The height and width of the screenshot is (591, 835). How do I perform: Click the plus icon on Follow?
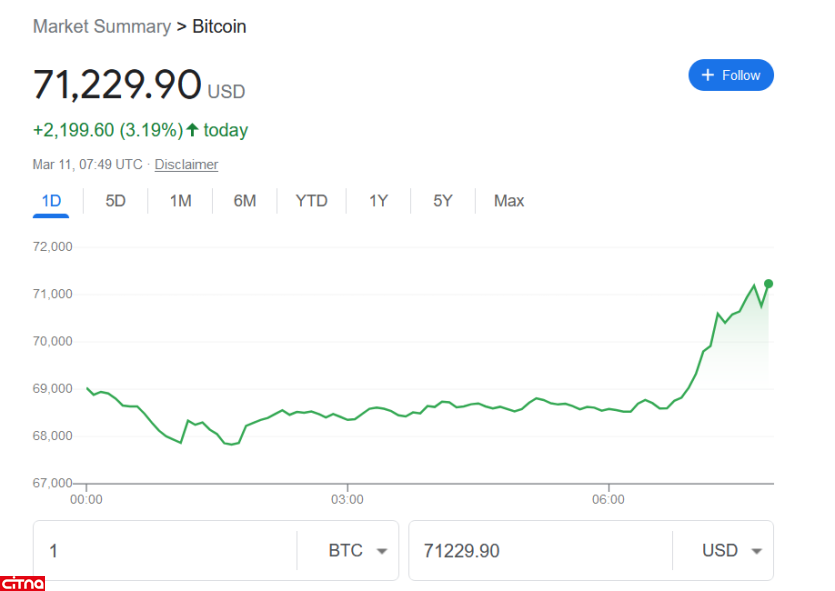(708, 75)
